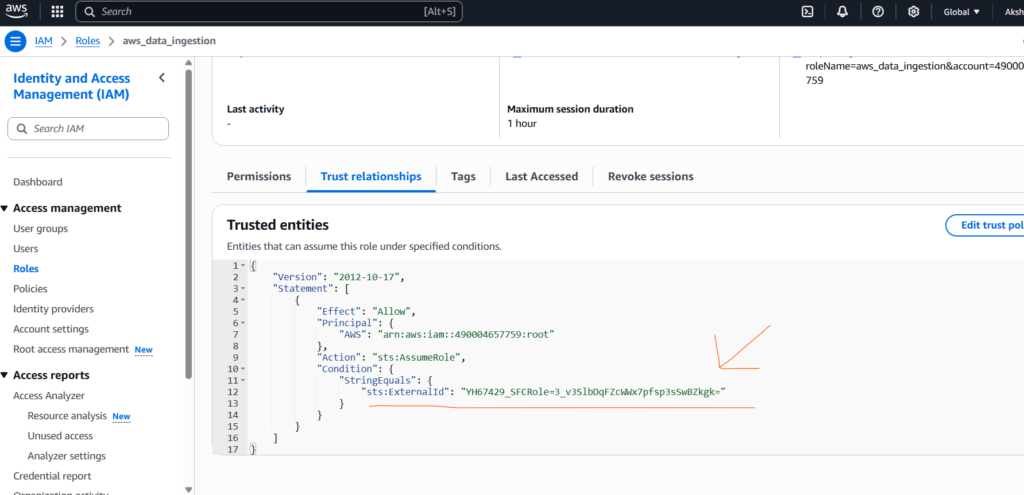Image resolution: width=1024 pixels, height=495 pixels.
Task: Open the notifications bell icon
Action: click(842, 12)
